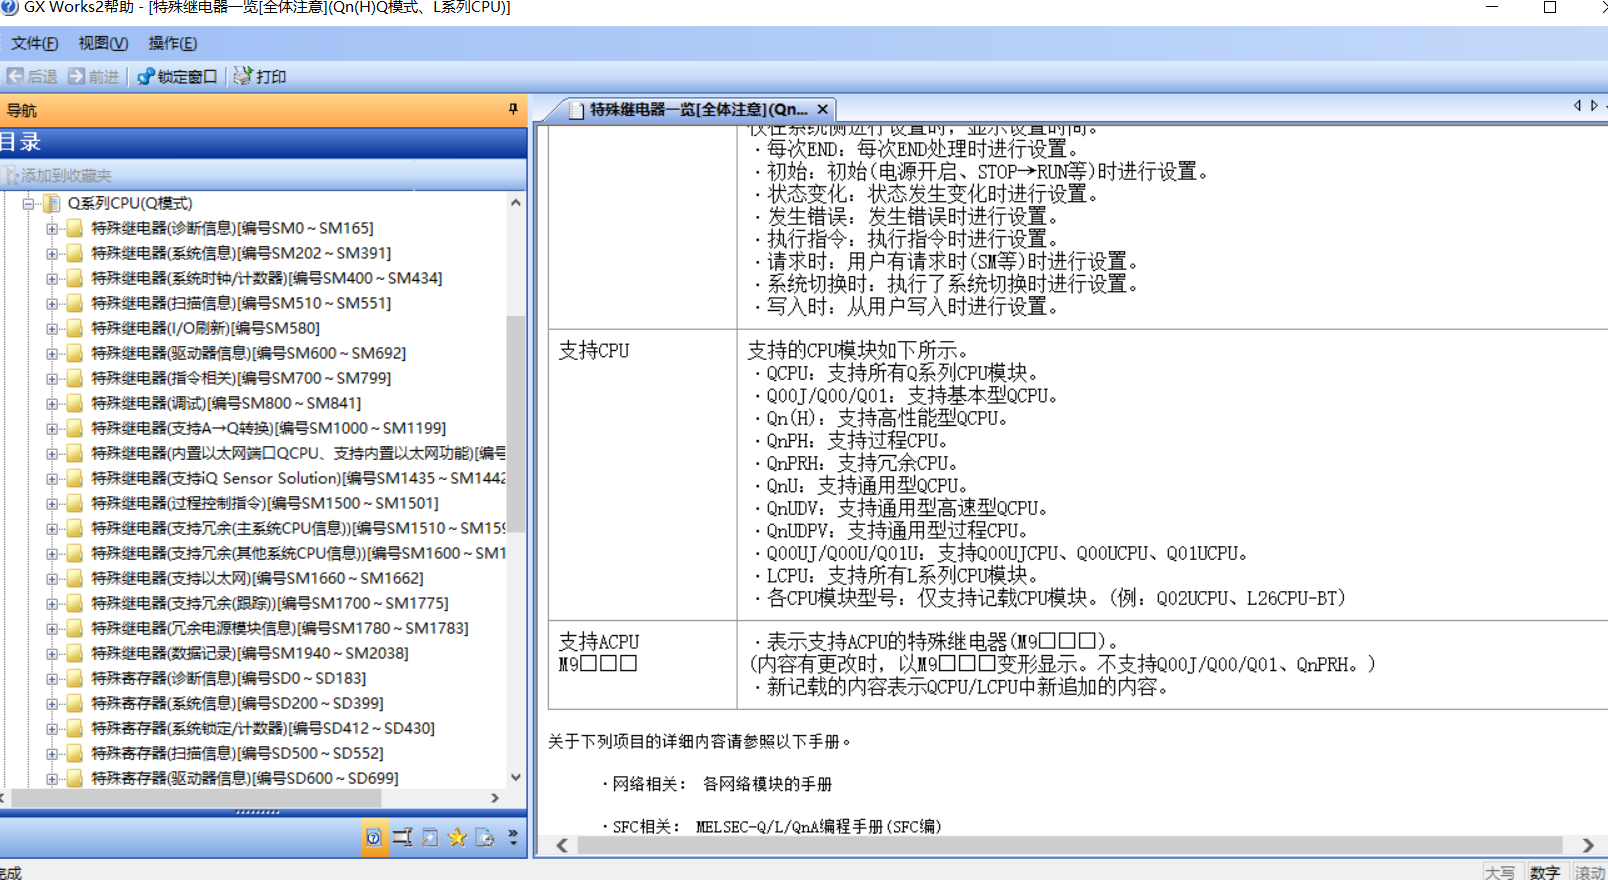Expand 特殊继电器(调试) SM800~SM841 node

[x=52, y=403]
